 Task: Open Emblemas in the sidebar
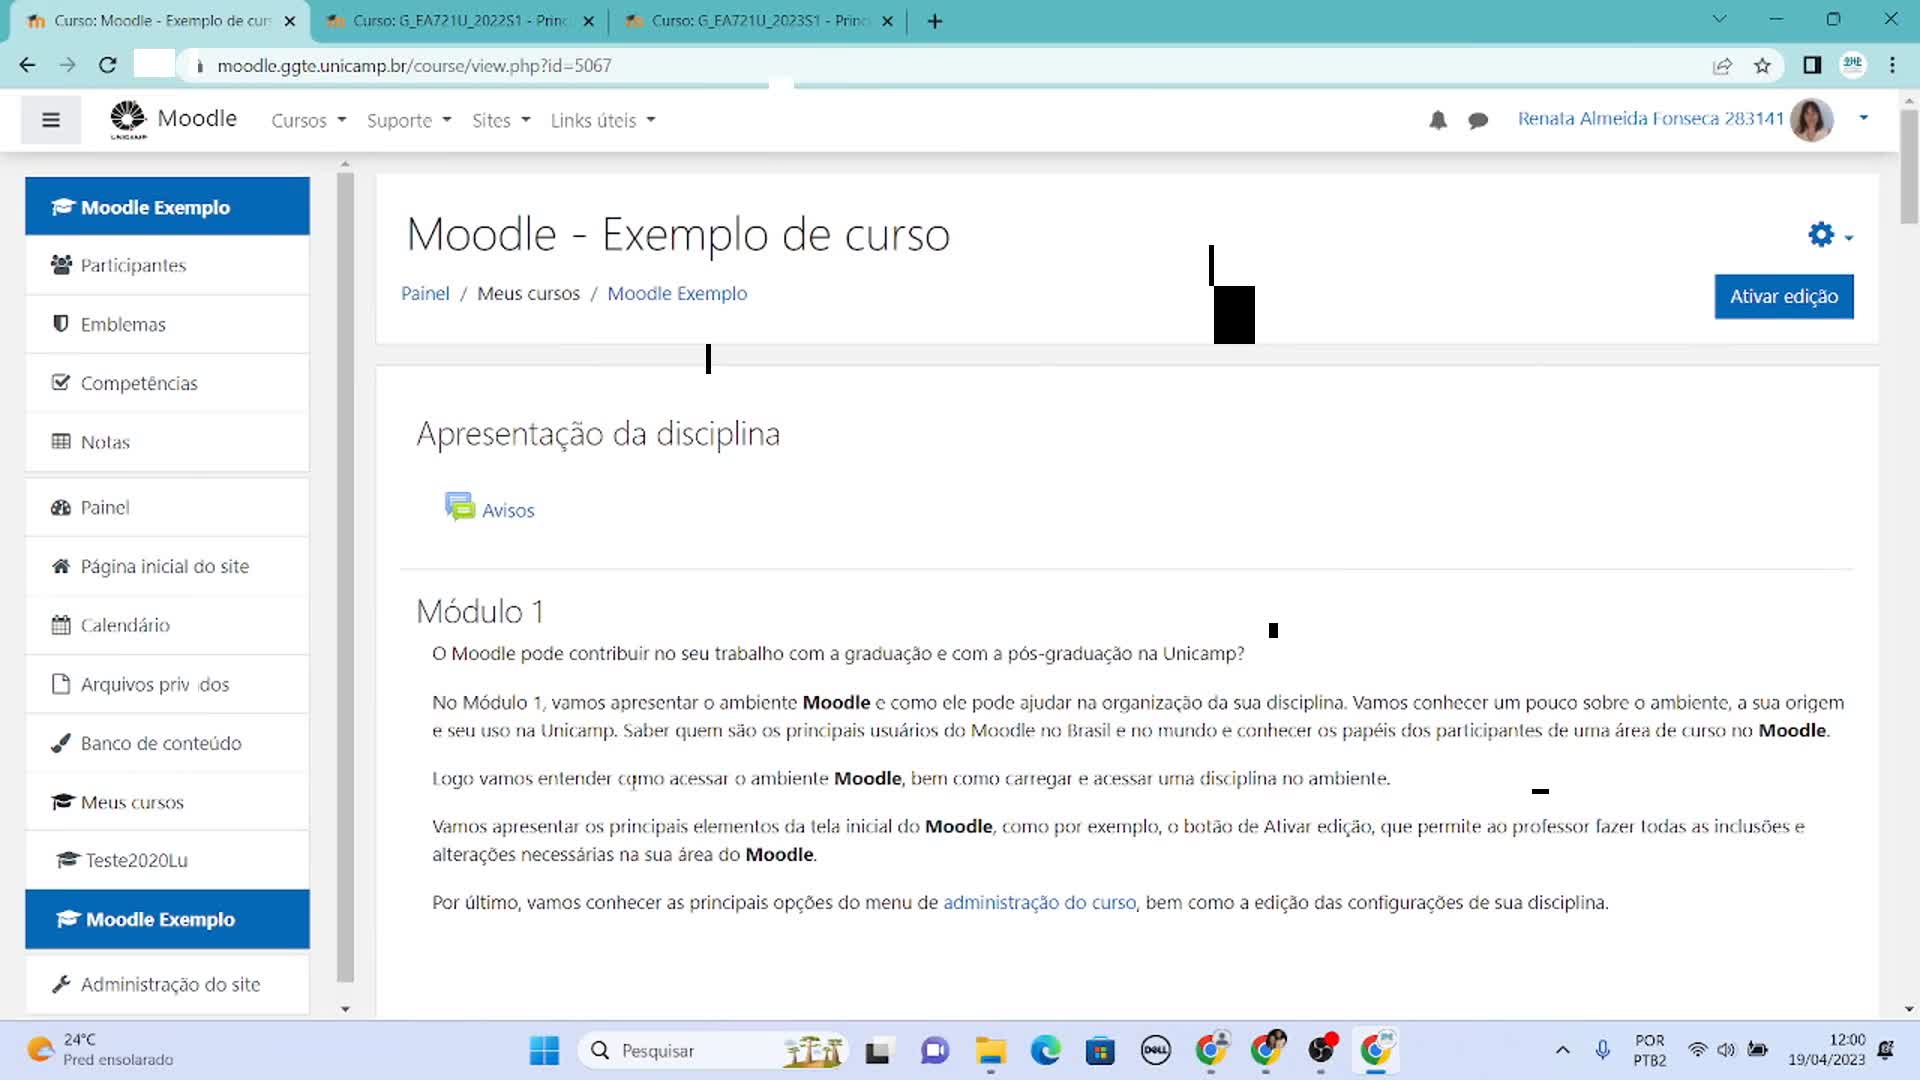coord(167,324)
